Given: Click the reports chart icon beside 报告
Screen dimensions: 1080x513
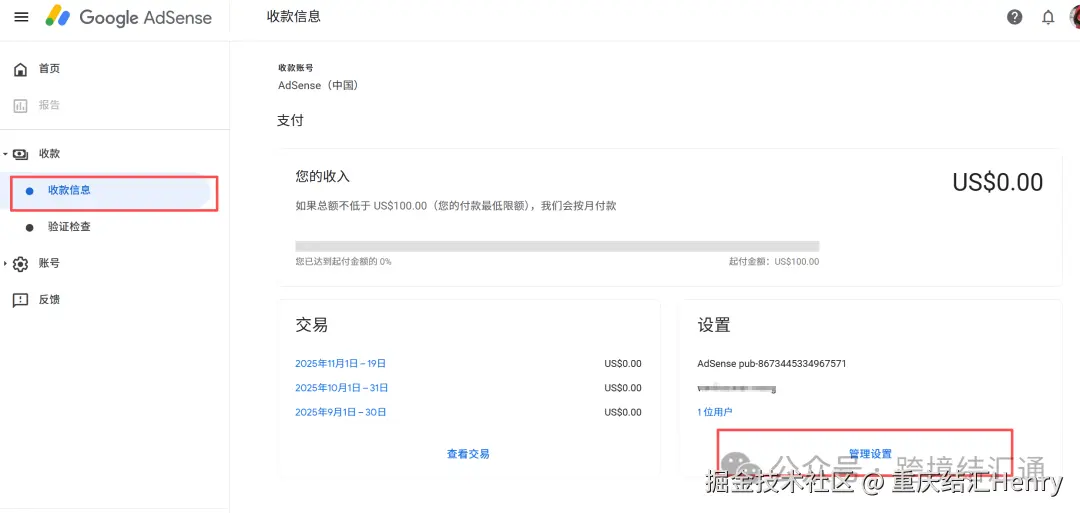Looking at the screenshot, I should tap(21, 105).
